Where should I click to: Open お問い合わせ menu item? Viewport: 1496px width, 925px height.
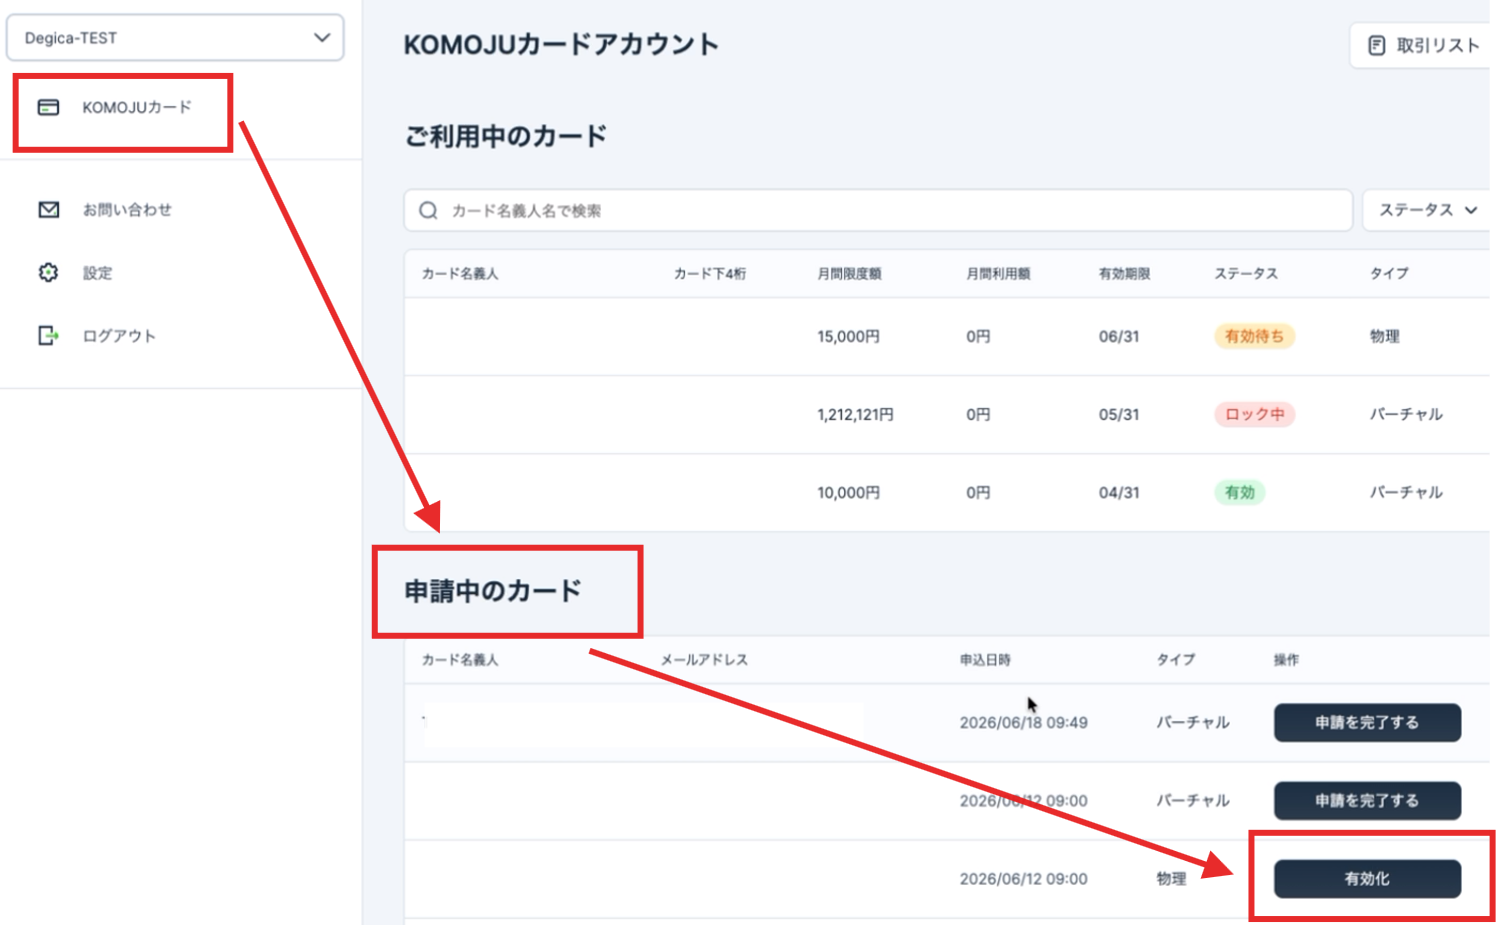[x=127, y=209]
